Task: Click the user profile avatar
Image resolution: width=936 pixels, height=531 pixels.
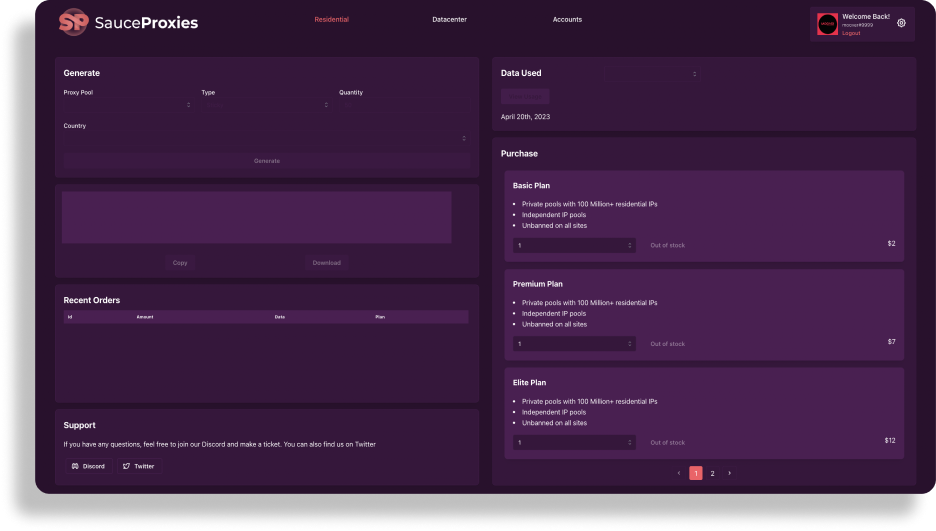Action: click(x=827, y=24)
